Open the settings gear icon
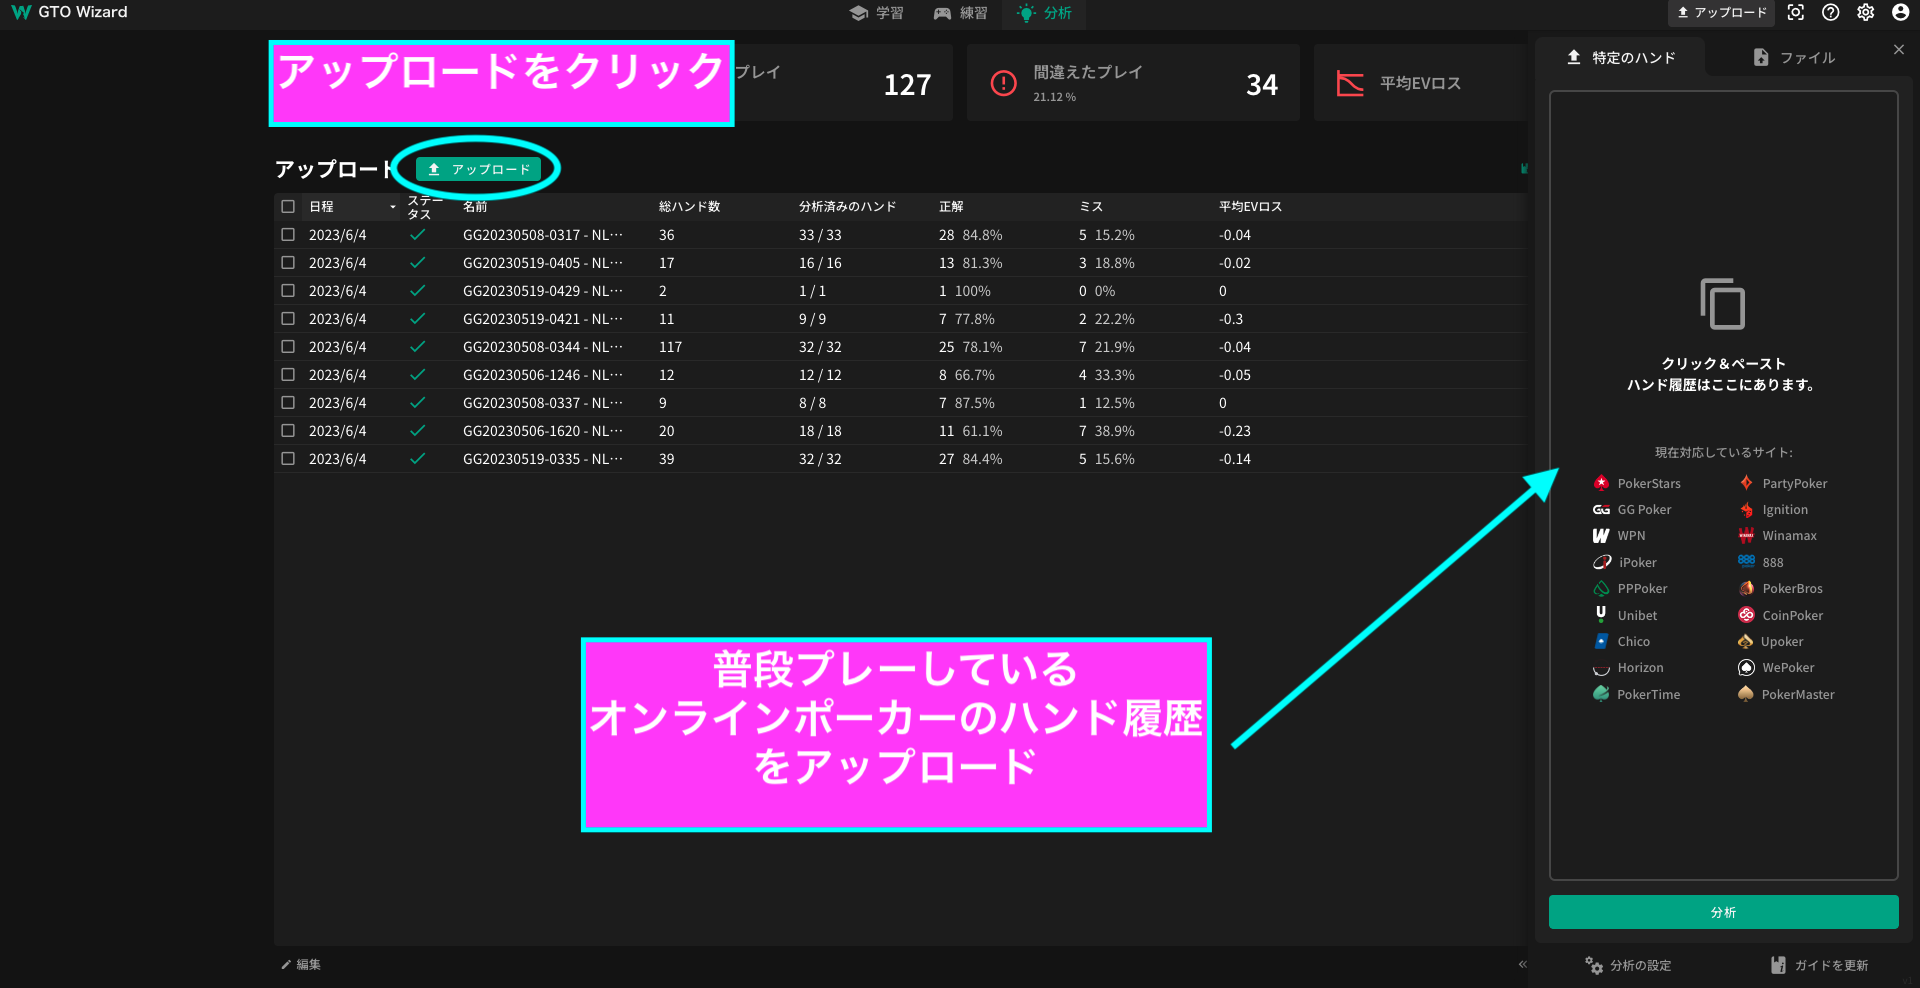The width and height of the screenshot is (1920, 988). pyautogui.click(x=1866, y=13)
